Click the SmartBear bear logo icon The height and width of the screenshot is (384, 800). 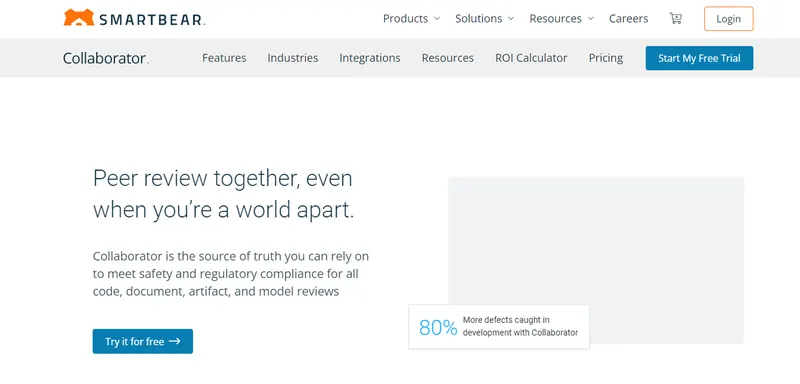pyautogui.click(x=79, y=17)
